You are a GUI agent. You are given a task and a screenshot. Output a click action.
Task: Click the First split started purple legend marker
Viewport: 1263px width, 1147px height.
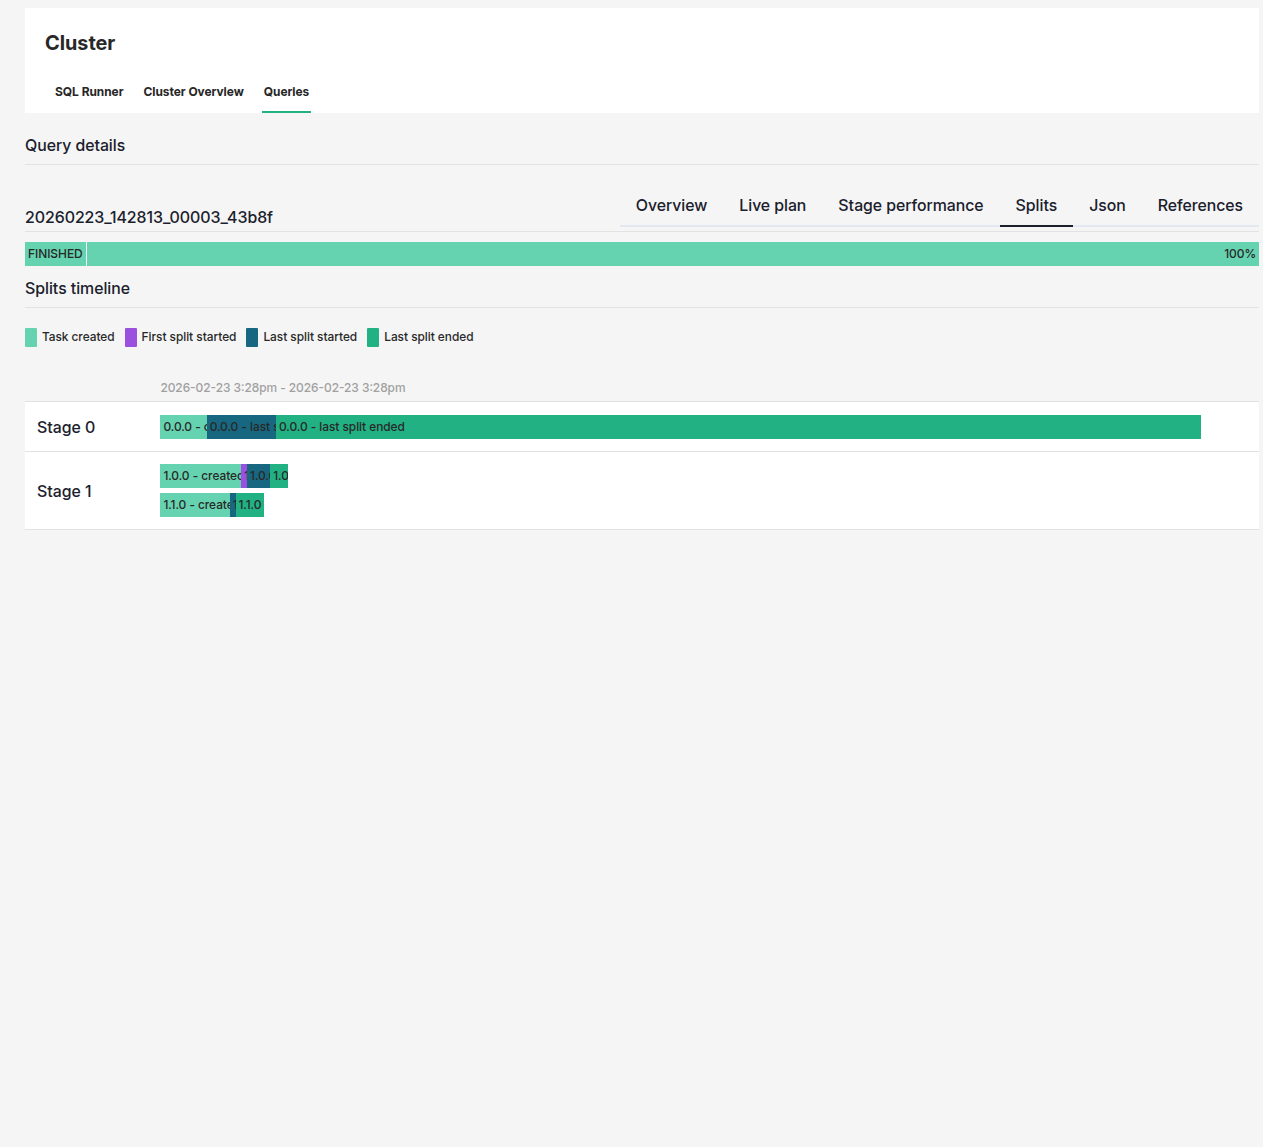[x=130, y=337]
